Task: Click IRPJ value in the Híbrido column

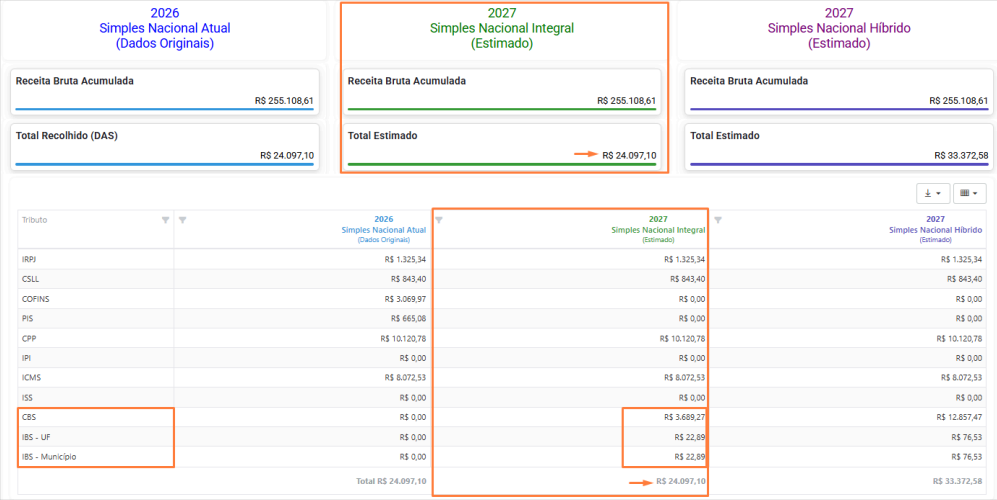Action: [x=962, y=259]
